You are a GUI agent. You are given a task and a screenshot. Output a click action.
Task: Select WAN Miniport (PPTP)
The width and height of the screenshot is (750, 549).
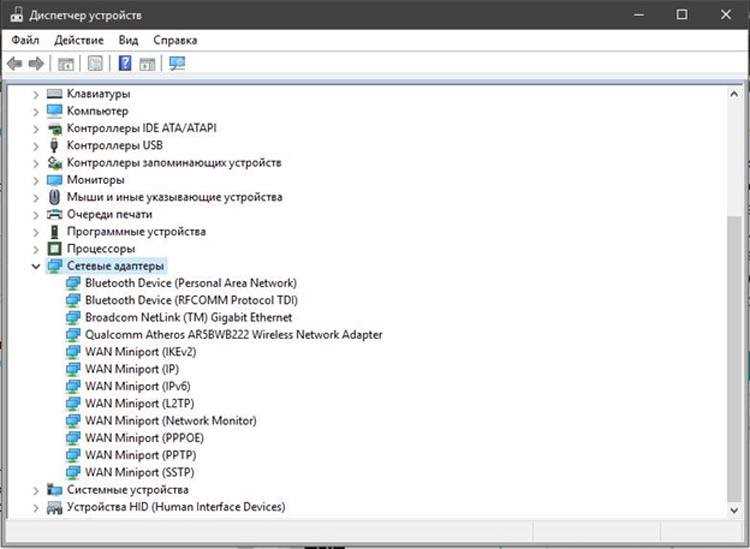(x=141, y=455)
